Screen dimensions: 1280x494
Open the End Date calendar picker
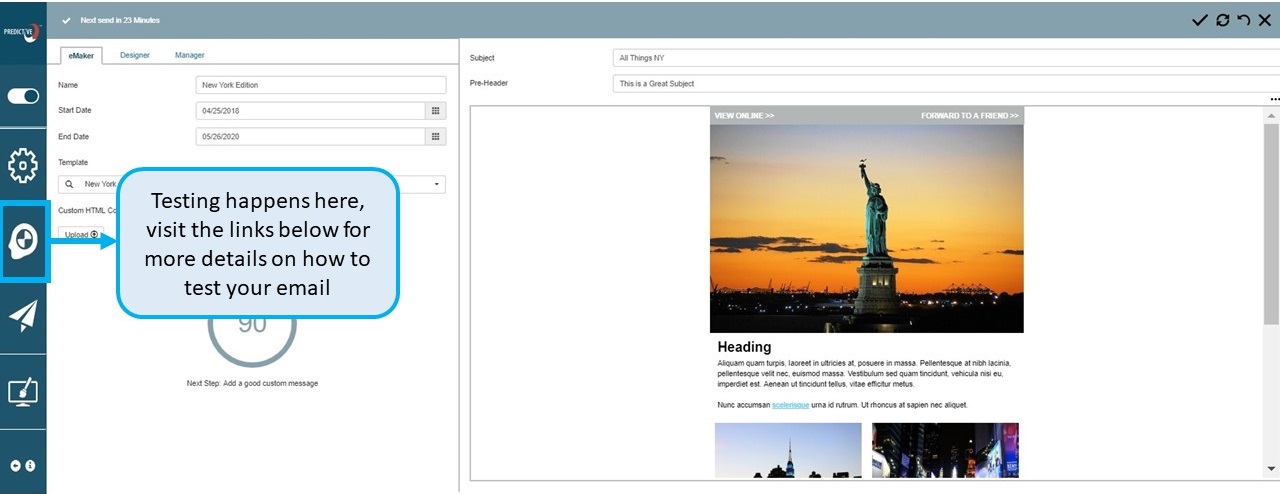point(435,137)
